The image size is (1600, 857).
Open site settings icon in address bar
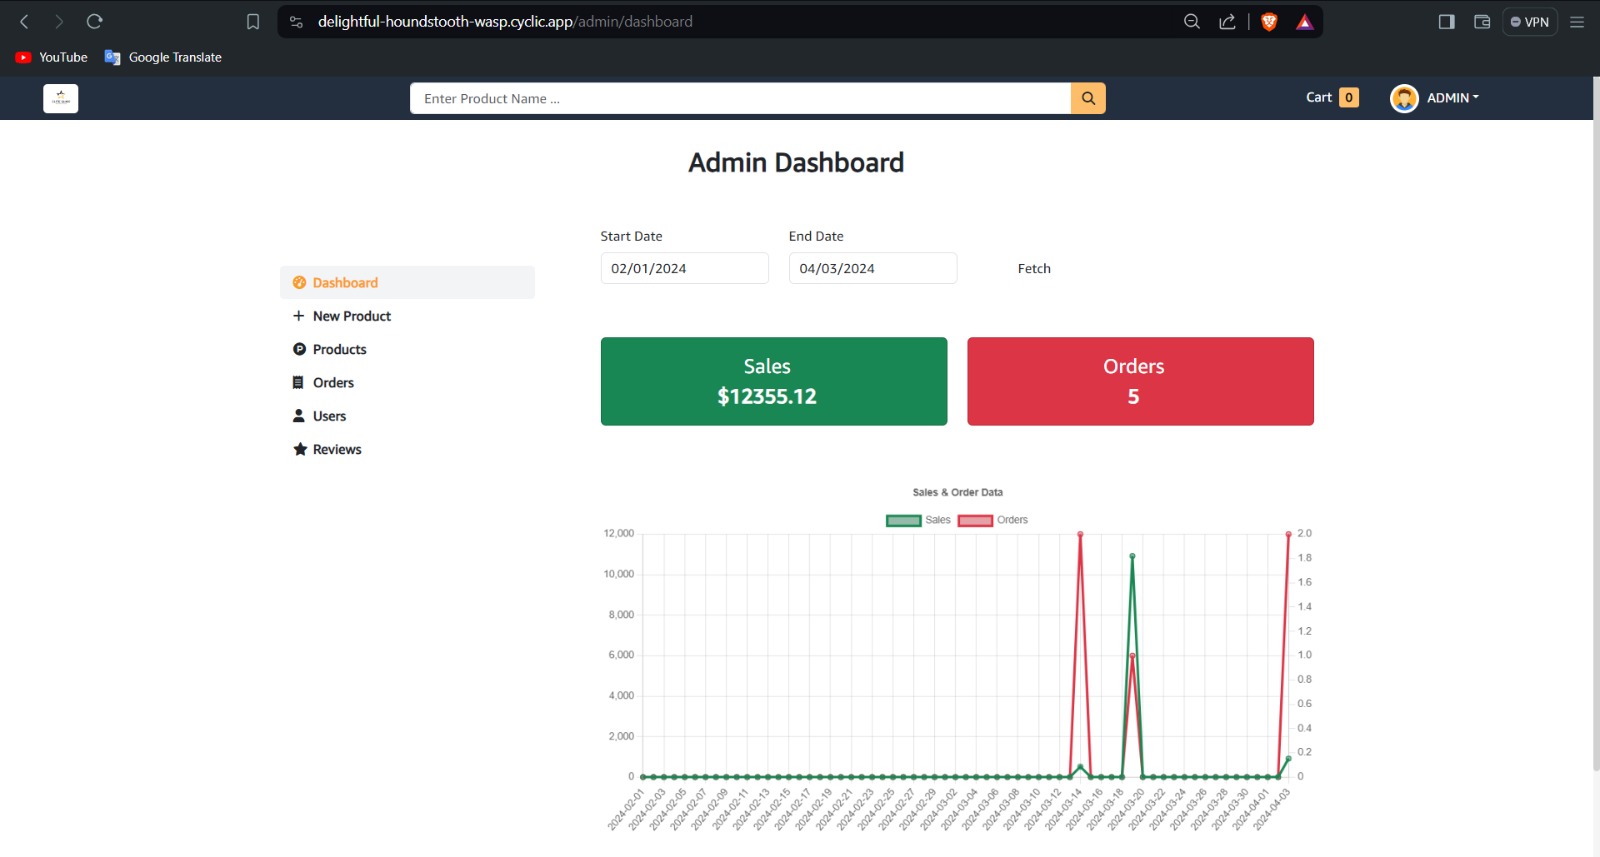click(296, 21)
